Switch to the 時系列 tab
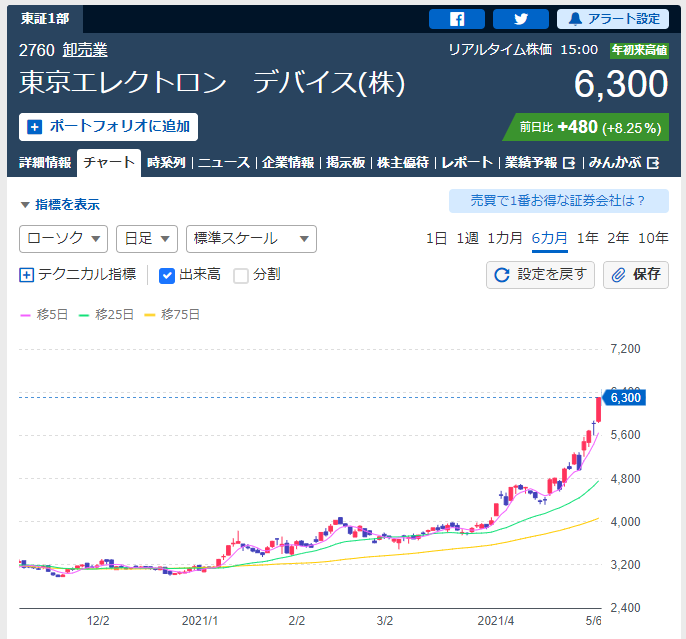Image resolution: width=686 pixels, height=639 pixels. coord(166,163)
